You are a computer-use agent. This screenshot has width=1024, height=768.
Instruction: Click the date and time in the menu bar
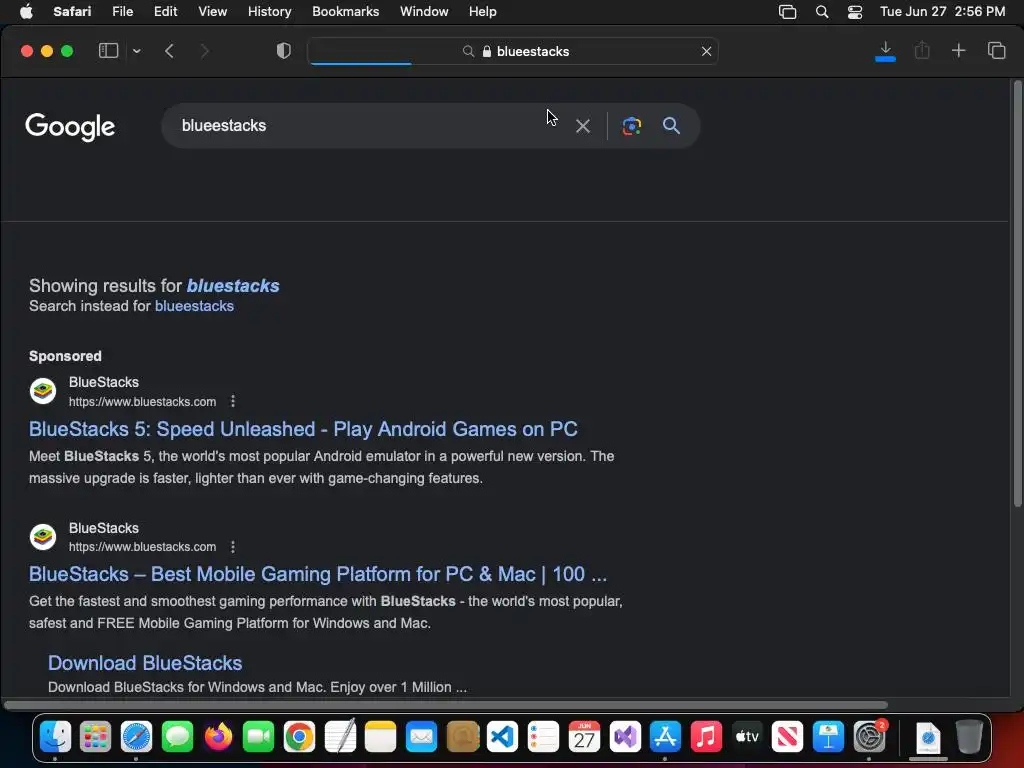(x=942, y=12)
